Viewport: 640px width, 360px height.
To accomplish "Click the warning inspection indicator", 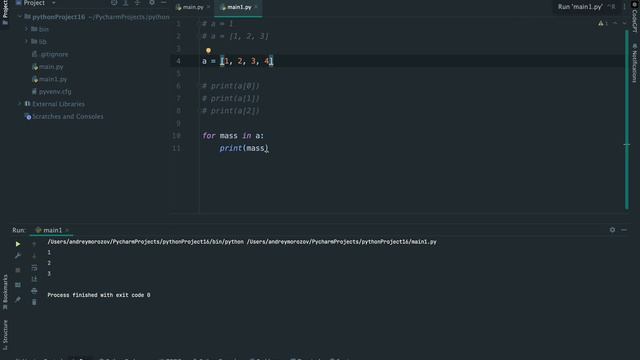I will click(x=603, y=24).
